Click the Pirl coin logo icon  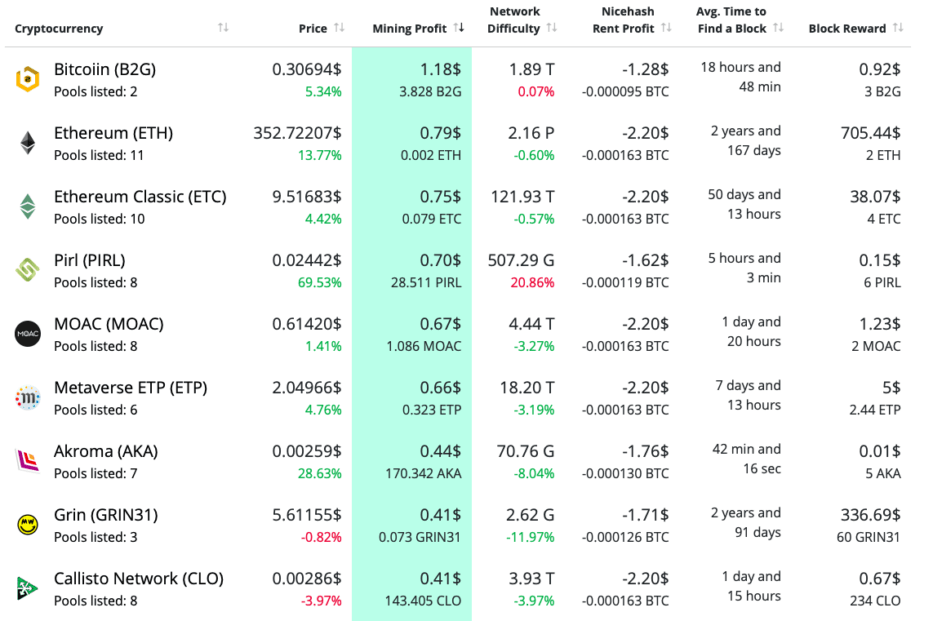[27, 270]
